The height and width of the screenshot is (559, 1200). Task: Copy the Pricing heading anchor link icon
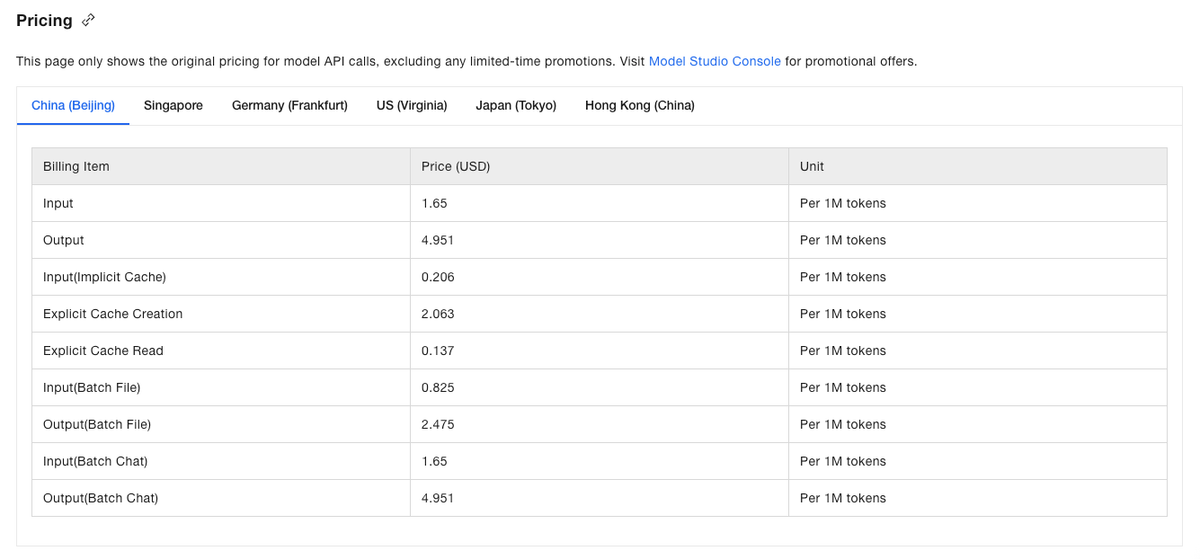click(x=88, y=20)
